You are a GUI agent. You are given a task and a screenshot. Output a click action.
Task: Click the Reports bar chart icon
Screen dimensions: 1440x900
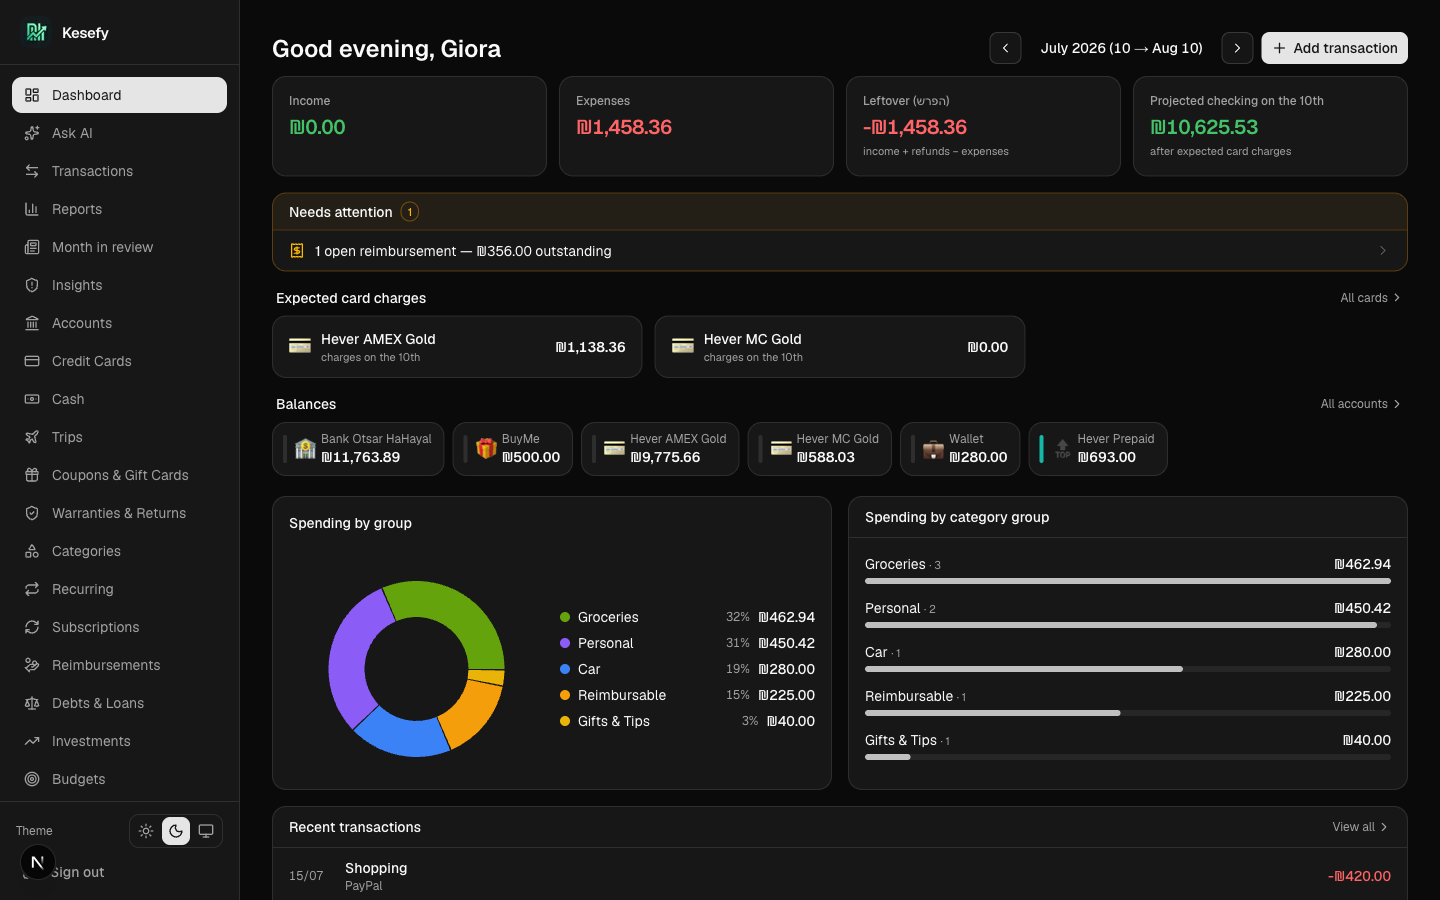[x=32, y=209]
